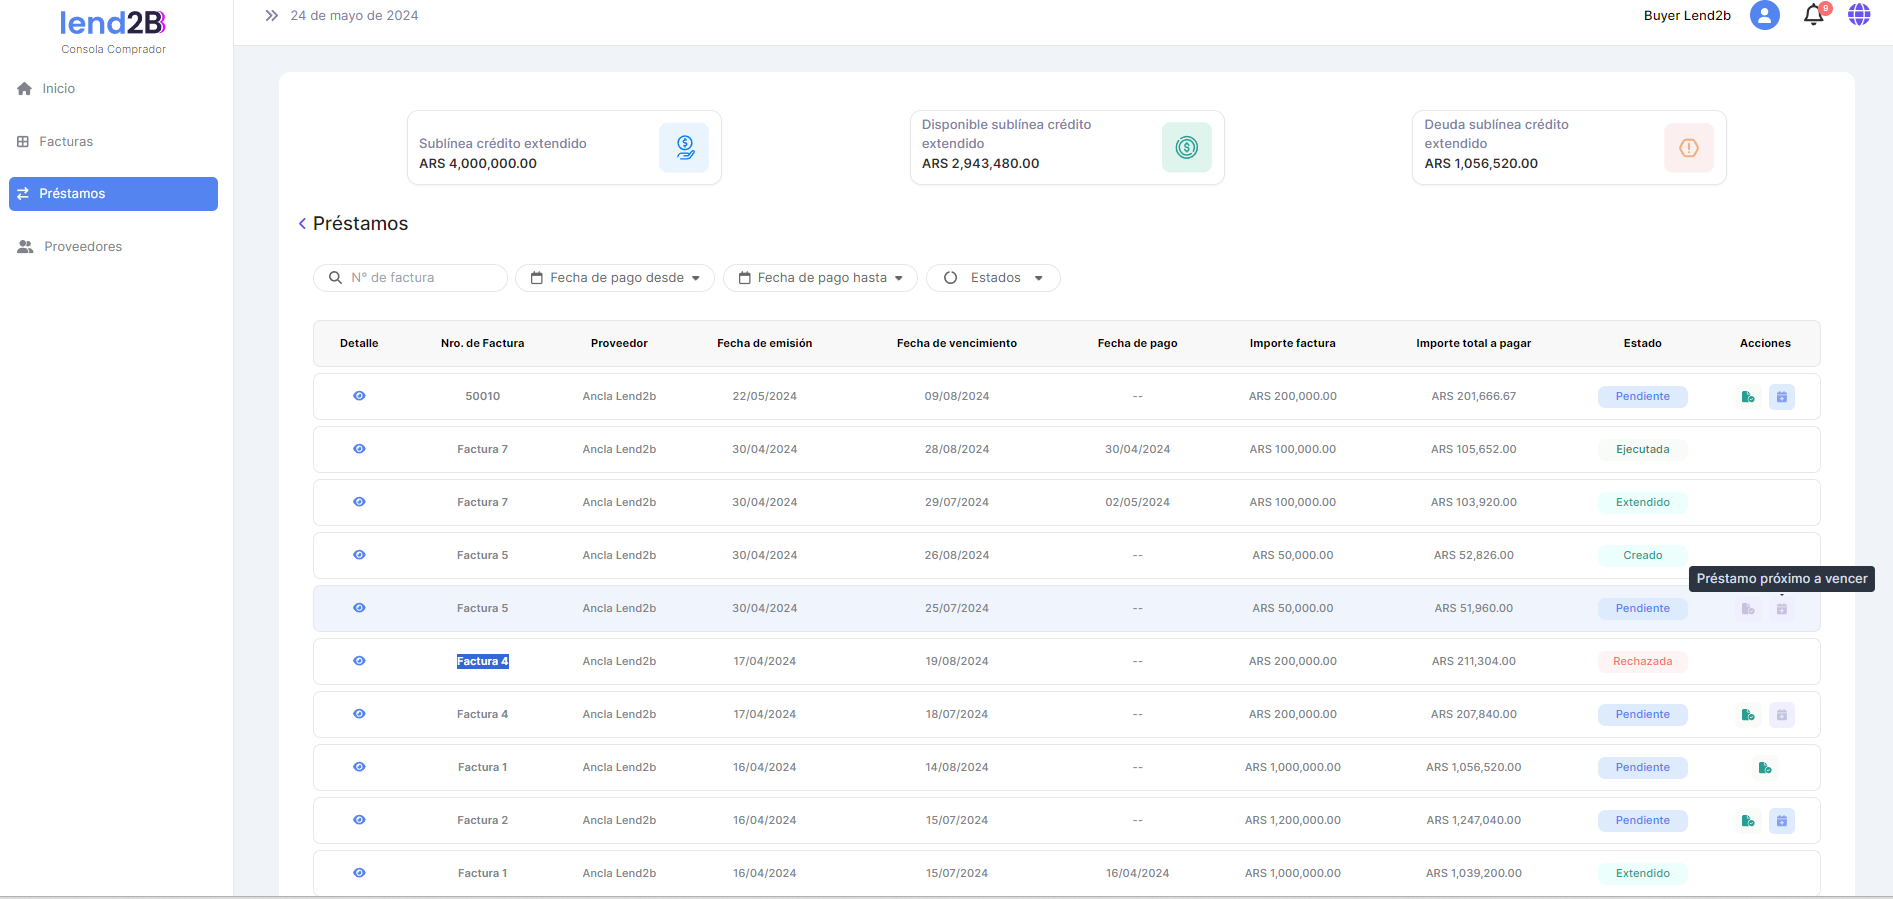Click the eye icon on the Creado row
1893x899 pixels.
[x=359, y=555]
